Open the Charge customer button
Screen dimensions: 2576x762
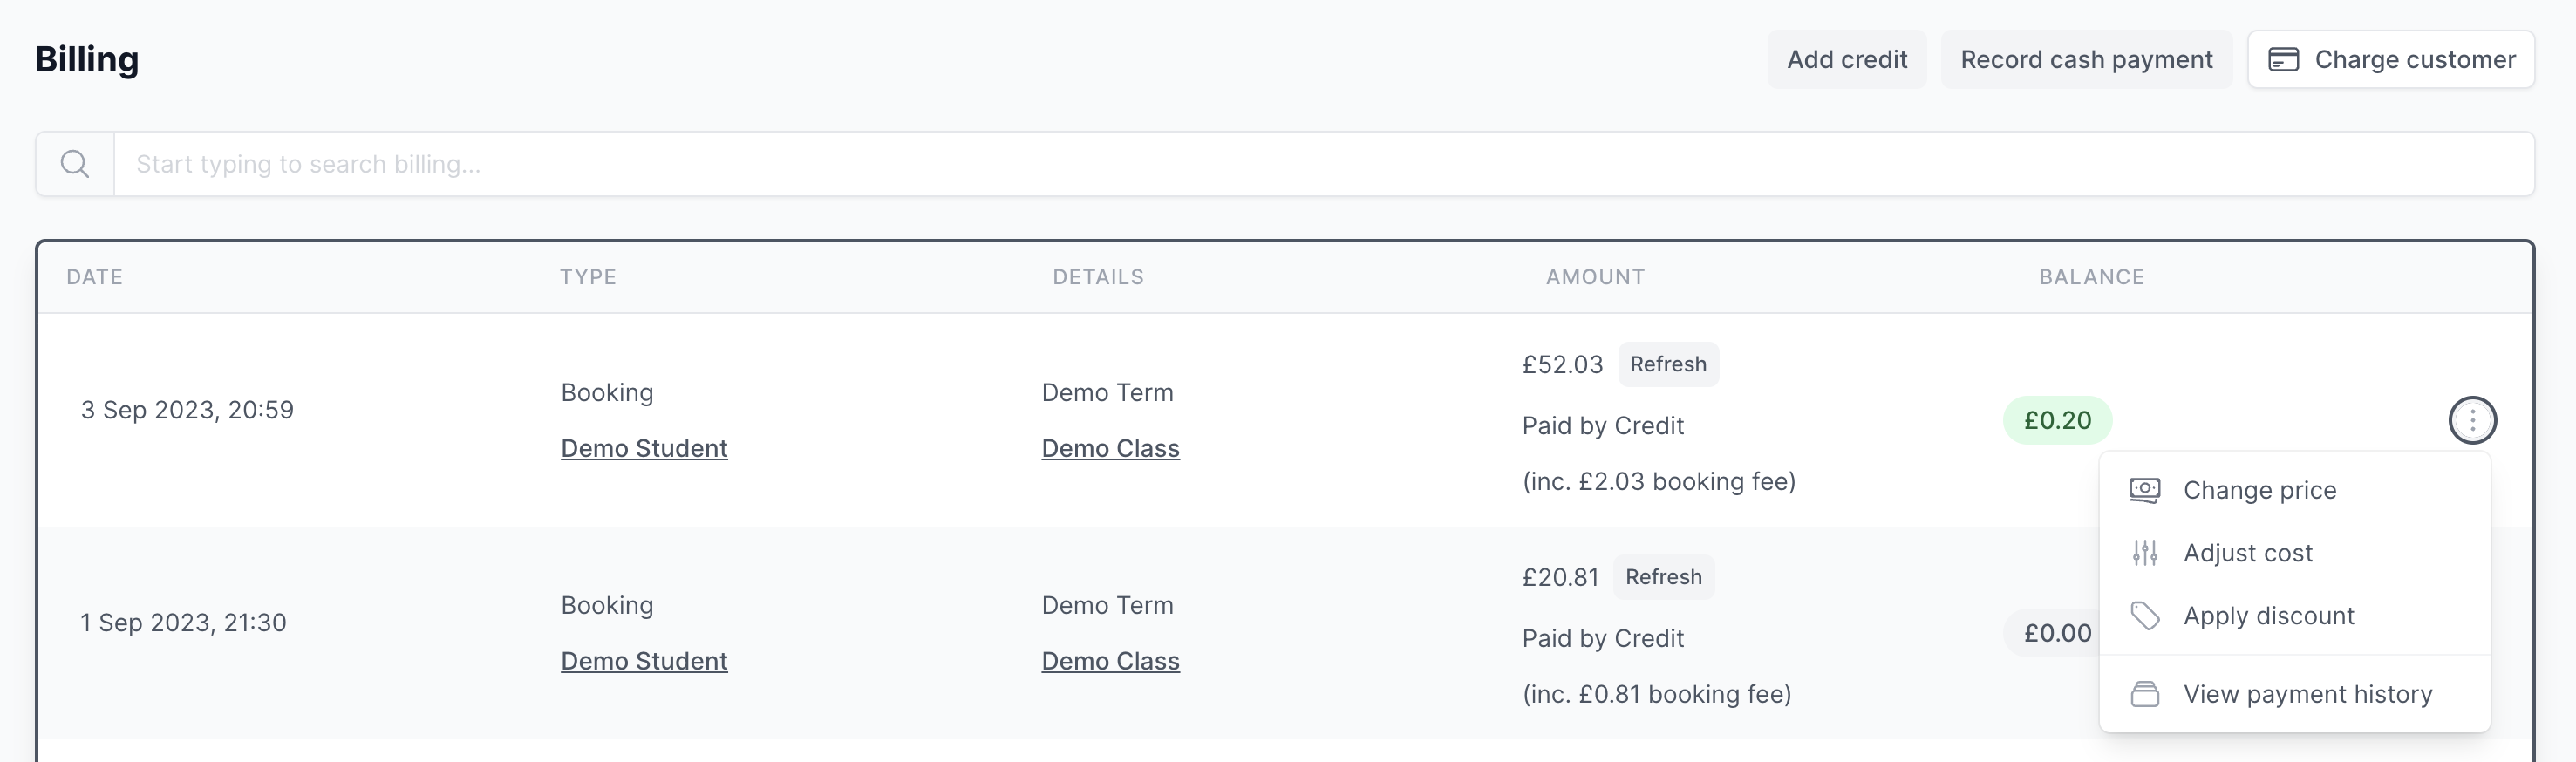tap(2391, 59)
